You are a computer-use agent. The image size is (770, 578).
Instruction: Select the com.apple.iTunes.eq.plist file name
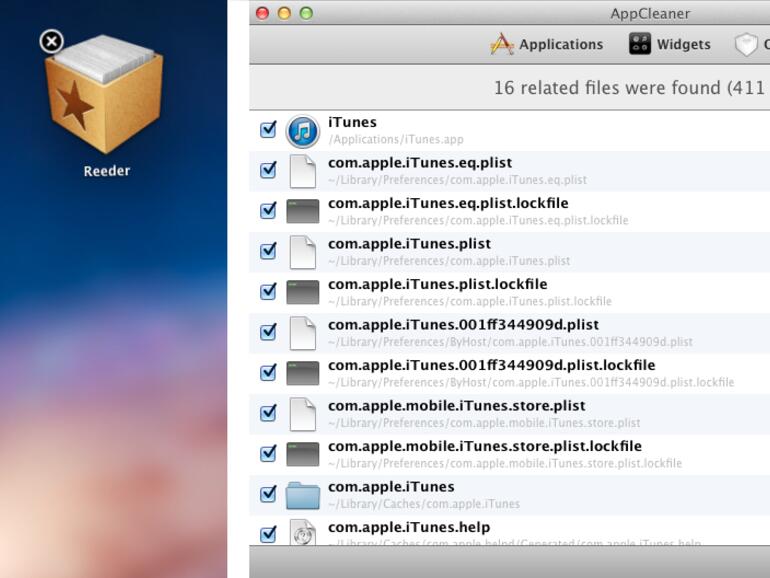tap(420, 164)
